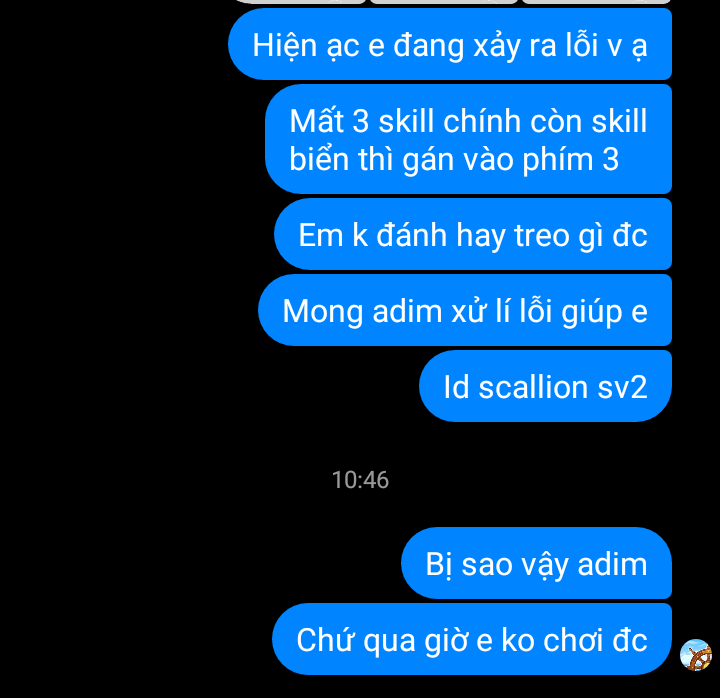Select the 'Em k đánh hay treo gì đc' message
The width and height of the screenshot is (720, 698).
coord(473,234)
